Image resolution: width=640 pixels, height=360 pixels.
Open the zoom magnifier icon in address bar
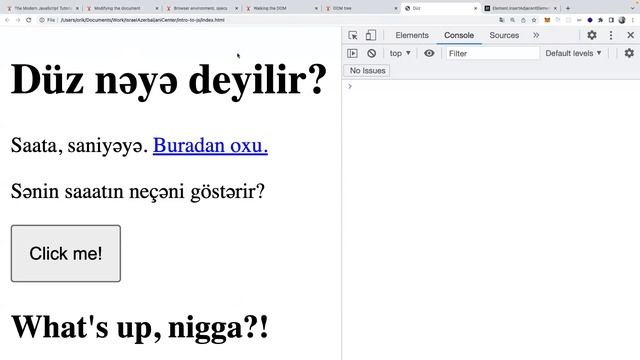(512, 20)
